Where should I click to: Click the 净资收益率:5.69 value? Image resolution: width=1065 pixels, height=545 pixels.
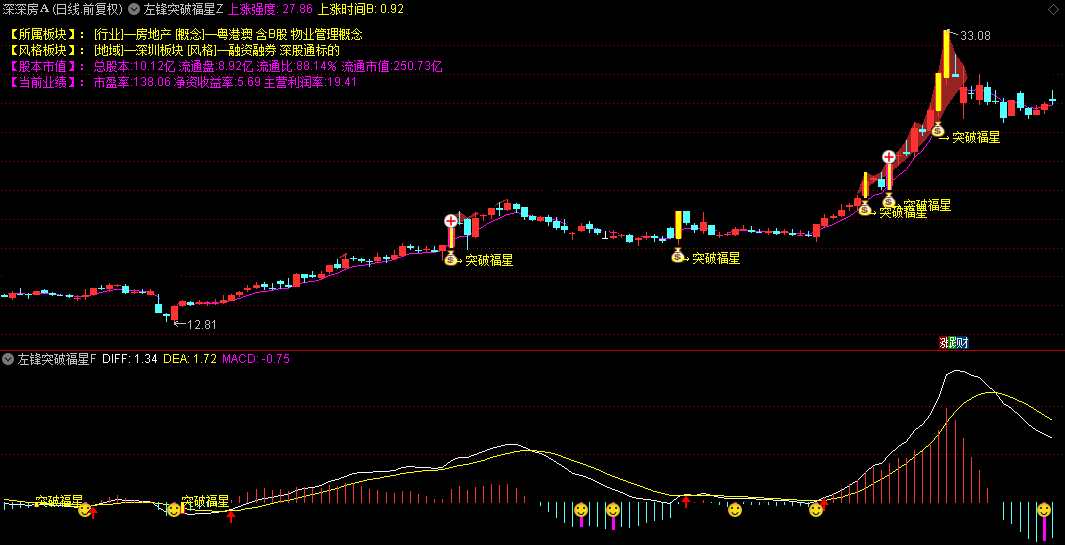pos(217,82)
